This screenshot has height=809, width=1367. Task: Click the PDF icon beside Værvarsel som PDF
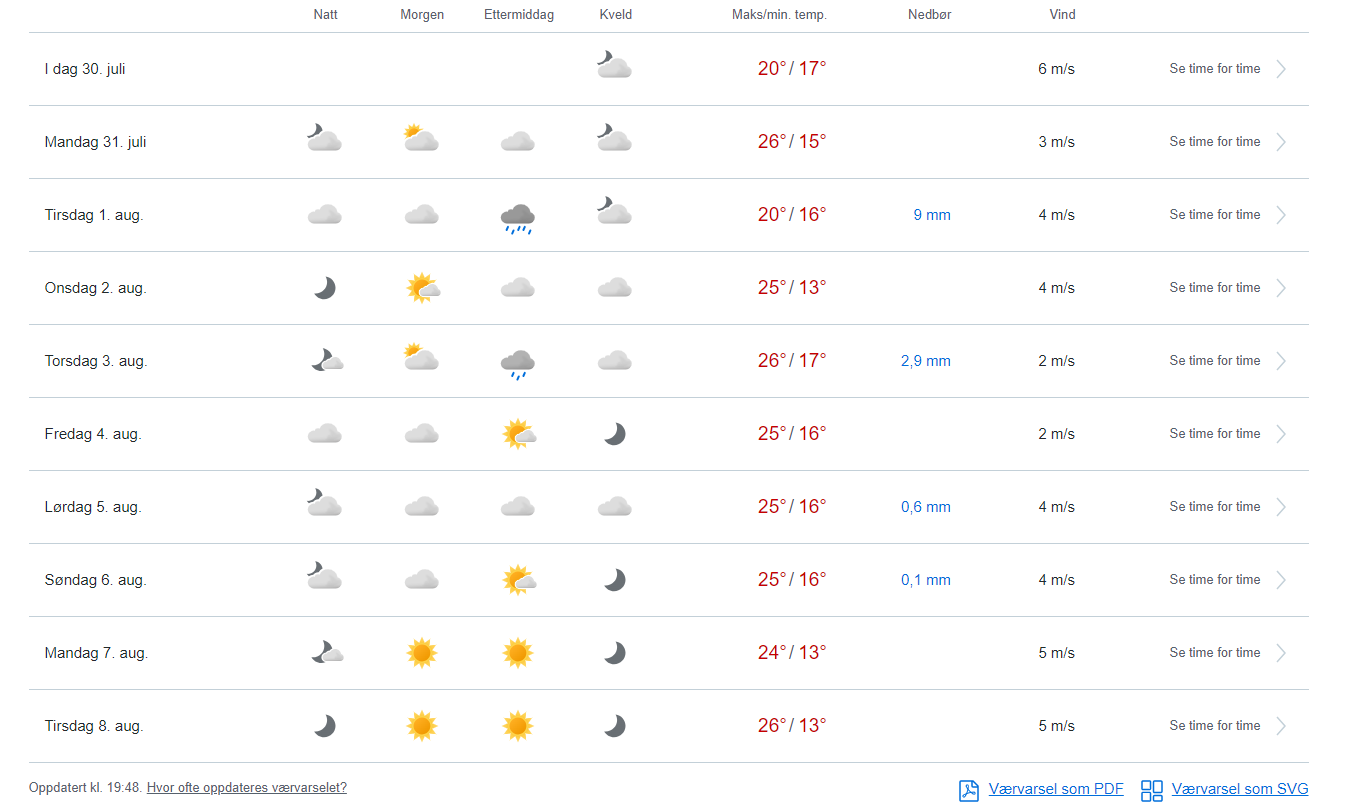[x=968, y=790]
